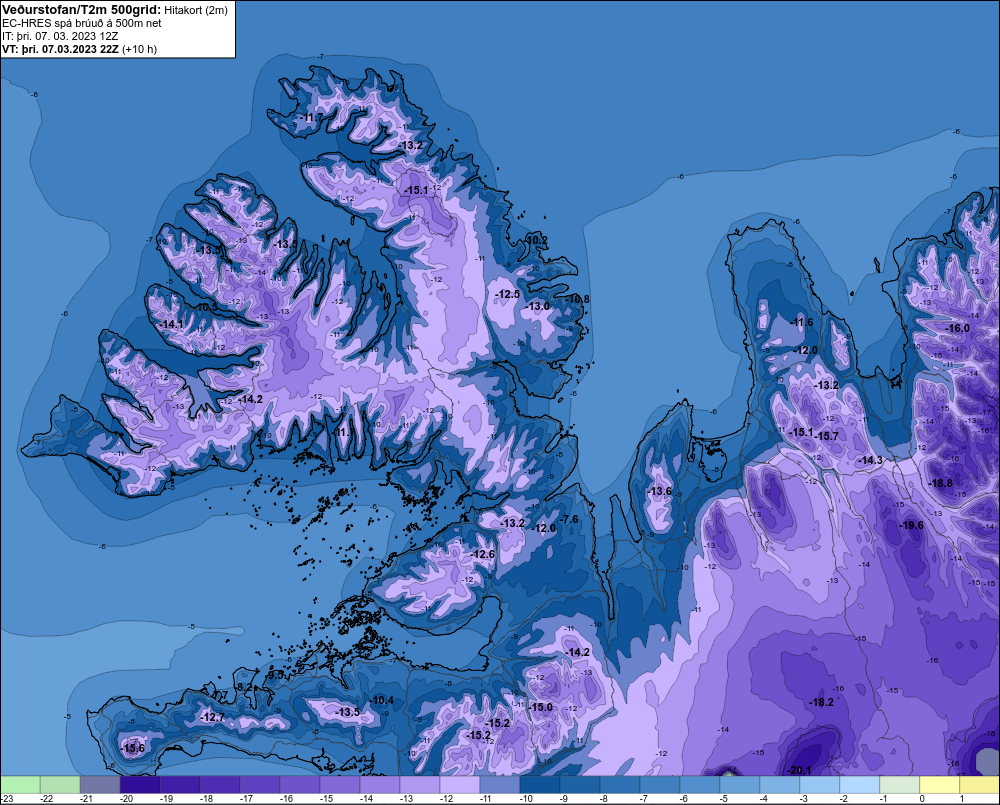Click the valid time "VT: þri. 07.03.2023 22Z"
The image size is (1000, 805).
point(60,49)
